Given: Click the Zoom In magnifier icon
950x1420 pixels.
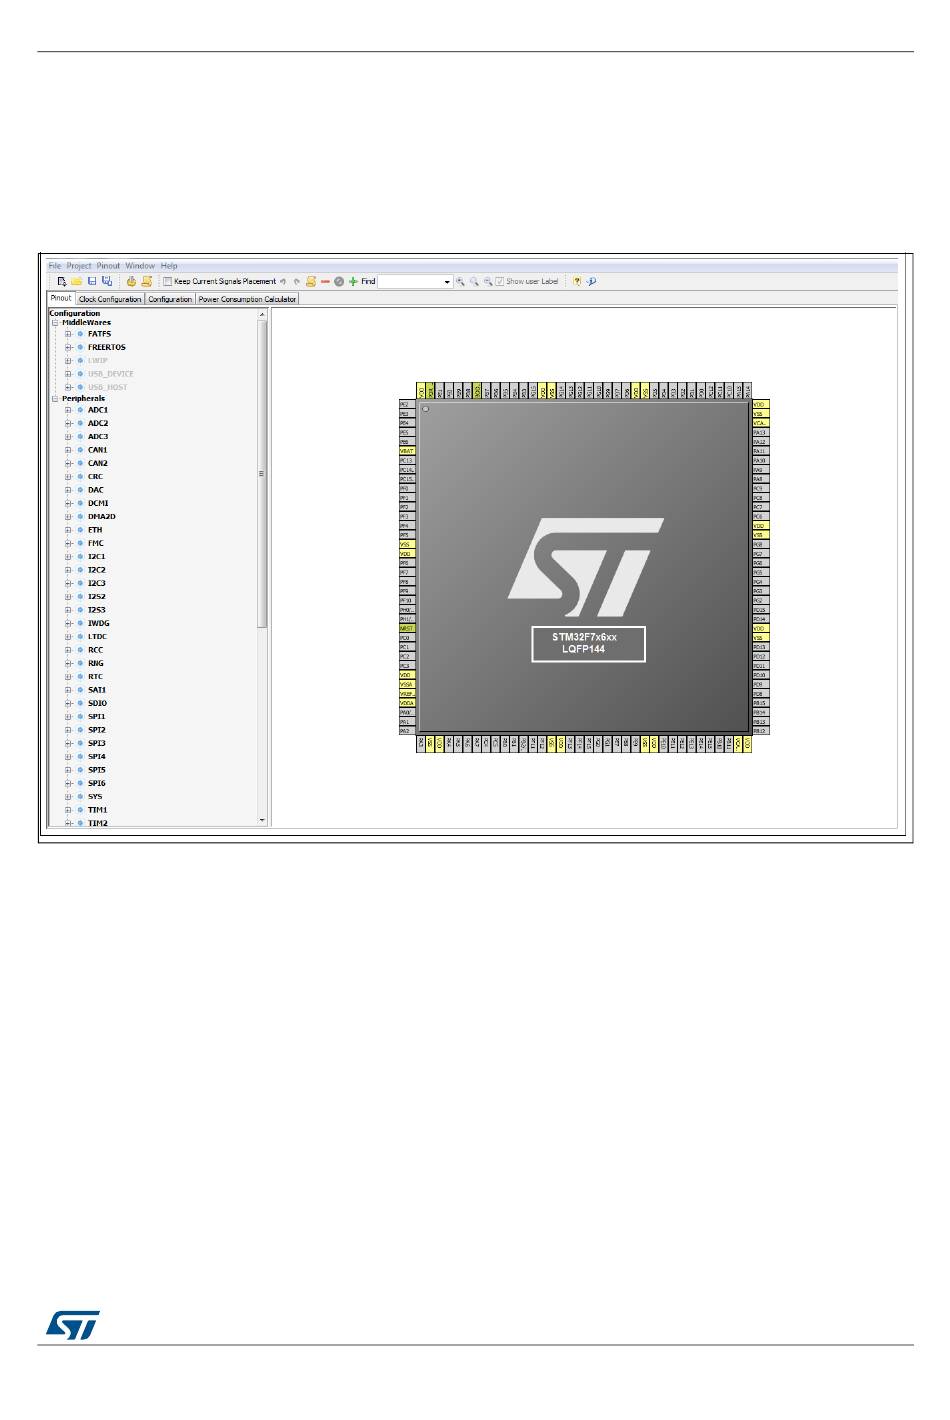Looking at the screenshot, I should pyautogui.click(x=460, y=281).
